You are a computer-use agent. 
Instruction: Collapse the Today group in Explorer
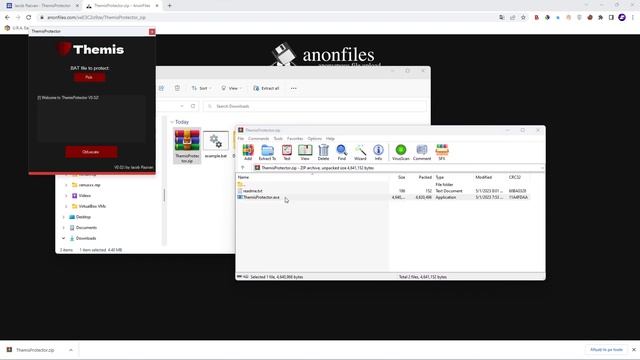[x=172, y=122]
